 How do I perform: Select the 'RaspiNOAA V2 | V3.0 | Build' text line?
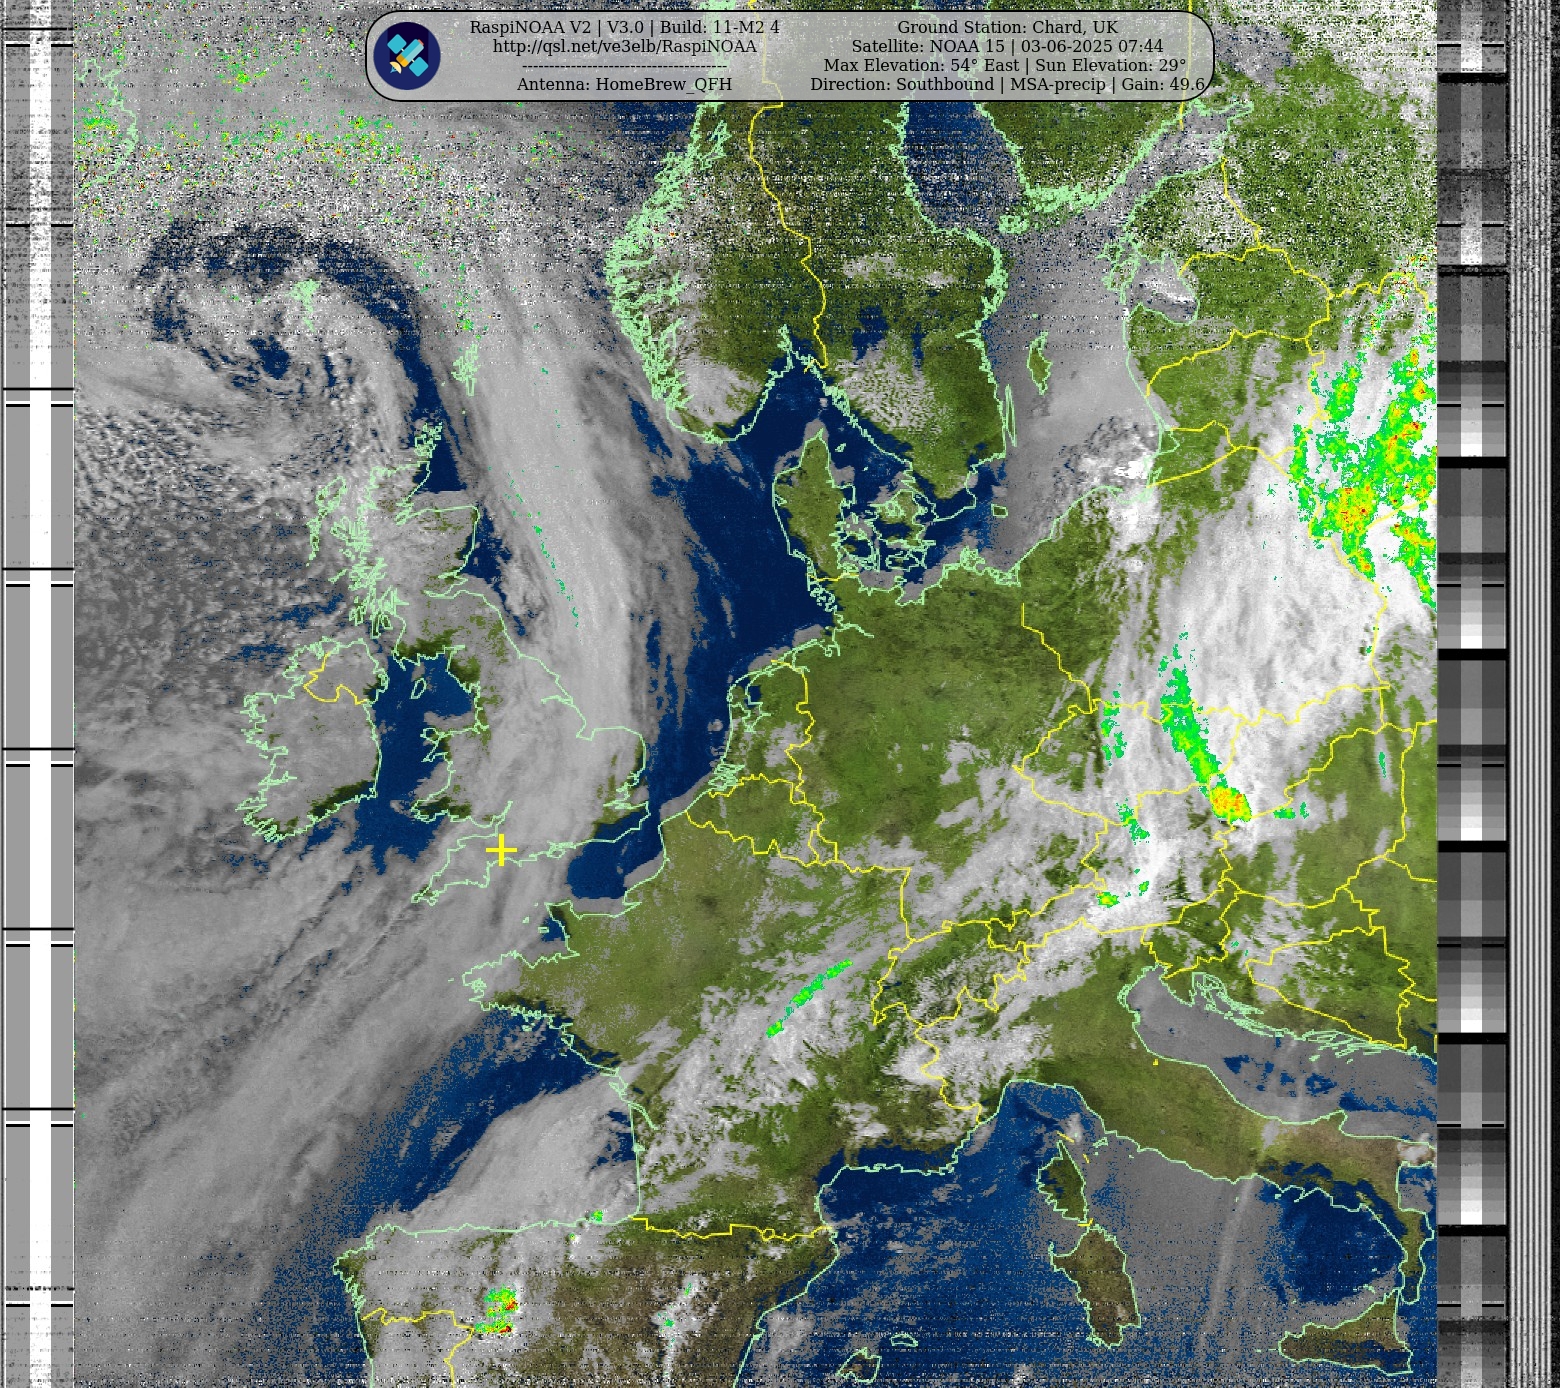coord(624,27)
